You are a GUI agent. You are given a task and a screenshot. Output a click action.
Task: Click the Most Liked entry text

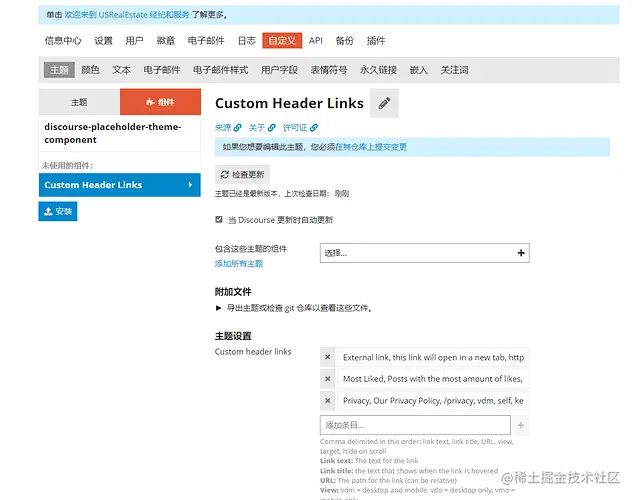[433, 379]
